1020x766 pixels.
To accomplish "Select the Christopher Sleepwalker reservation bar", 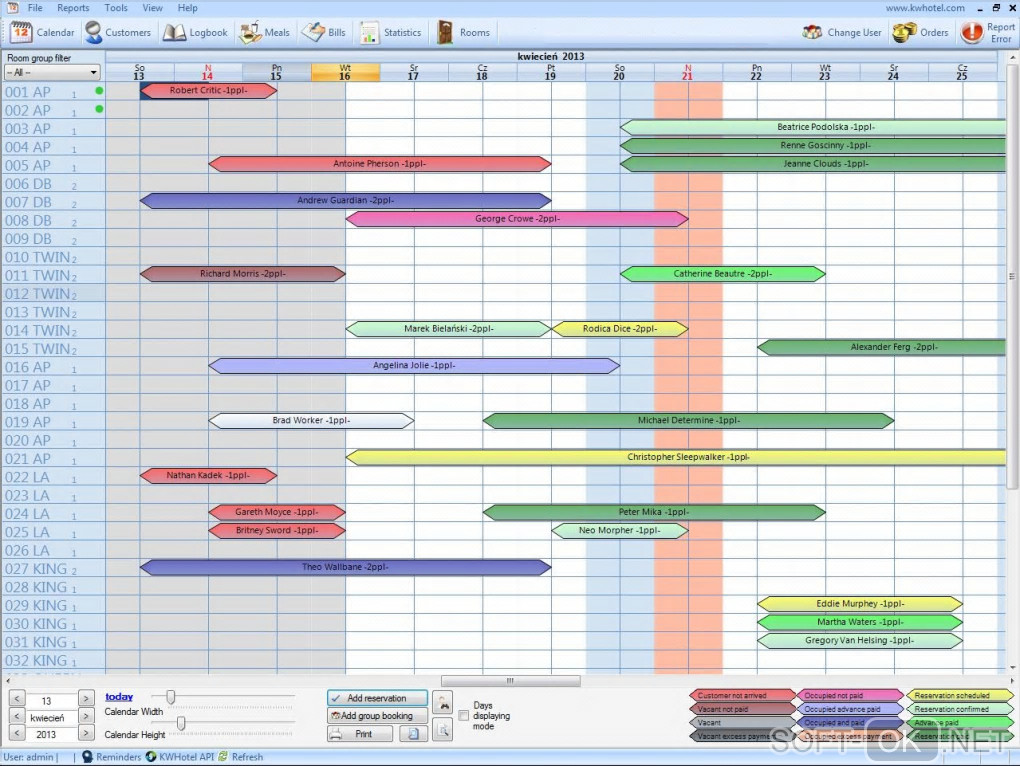I will pos(676,457).
